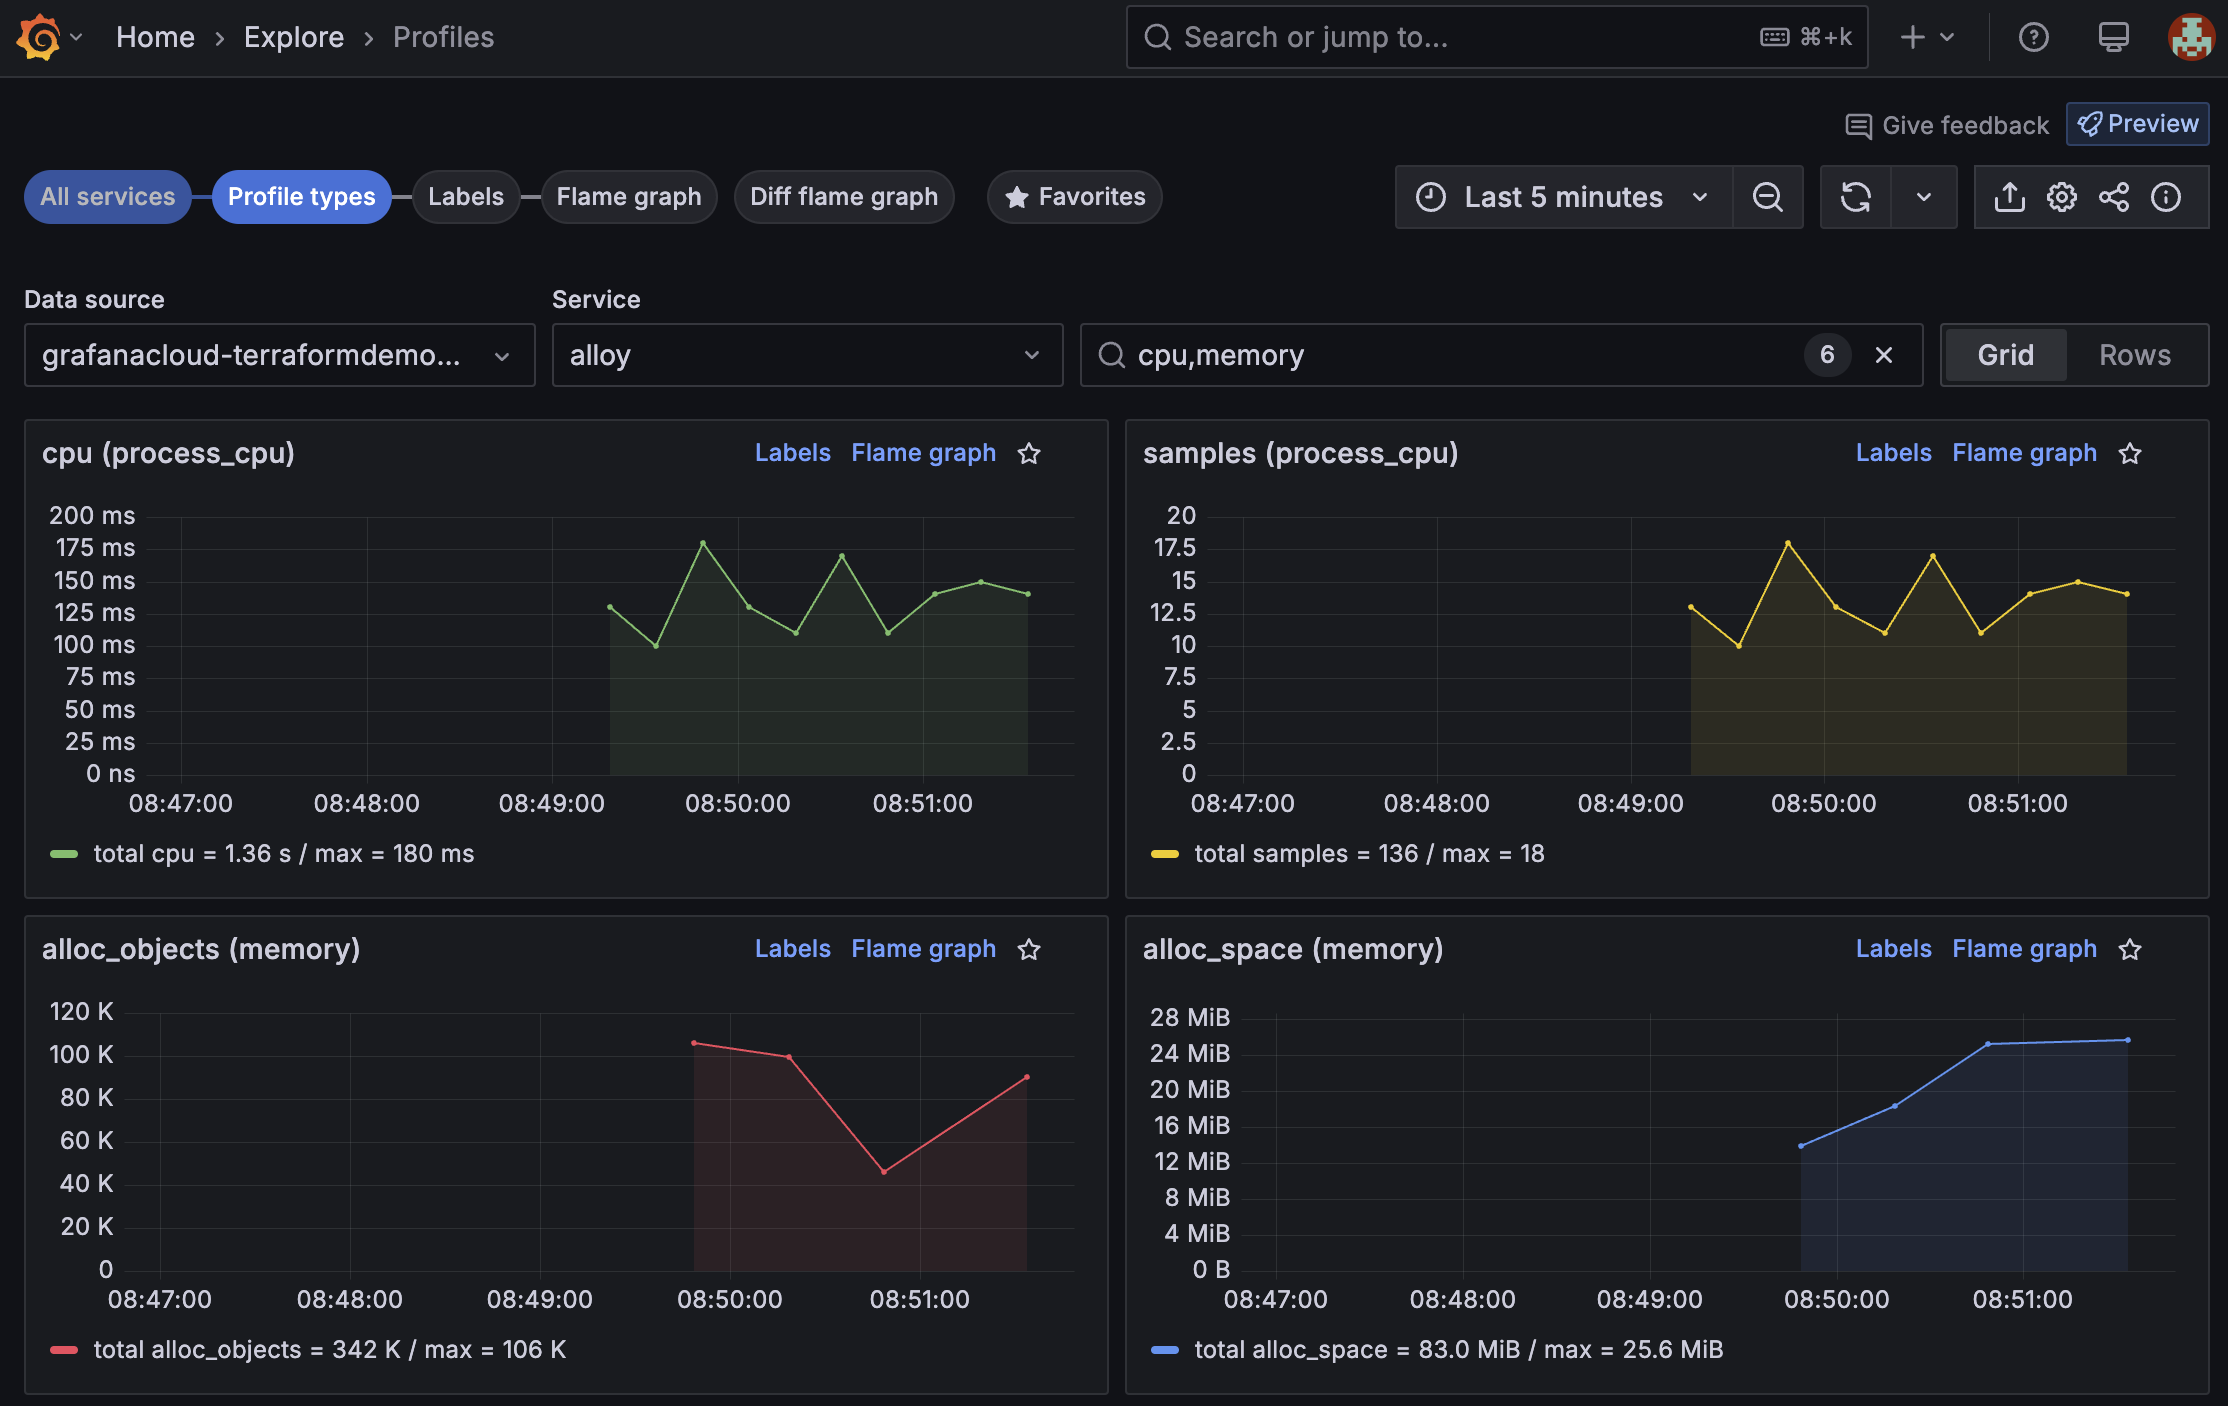Switch to the Labels tab

[466, 196]
